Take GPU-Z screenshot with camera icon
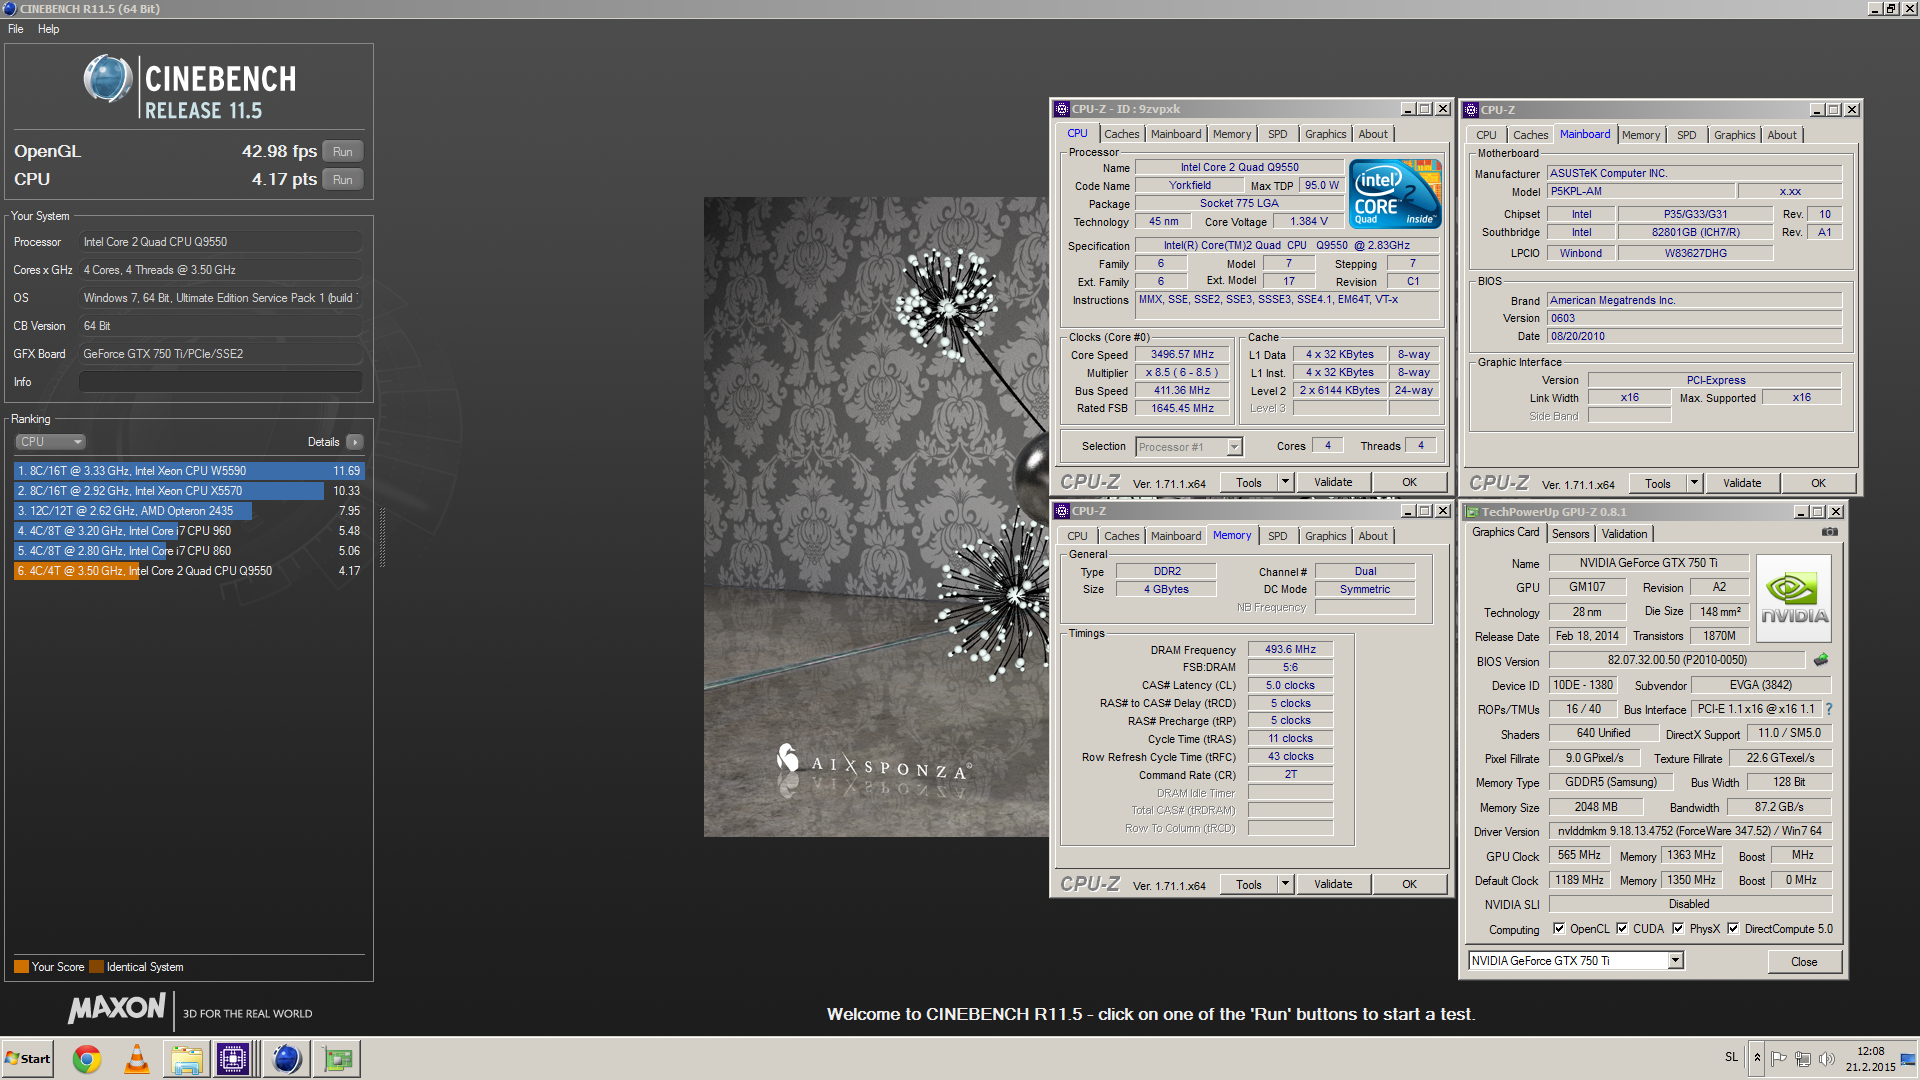Viewport: 1920px width, 1080px height. [x=1829, y=533]
